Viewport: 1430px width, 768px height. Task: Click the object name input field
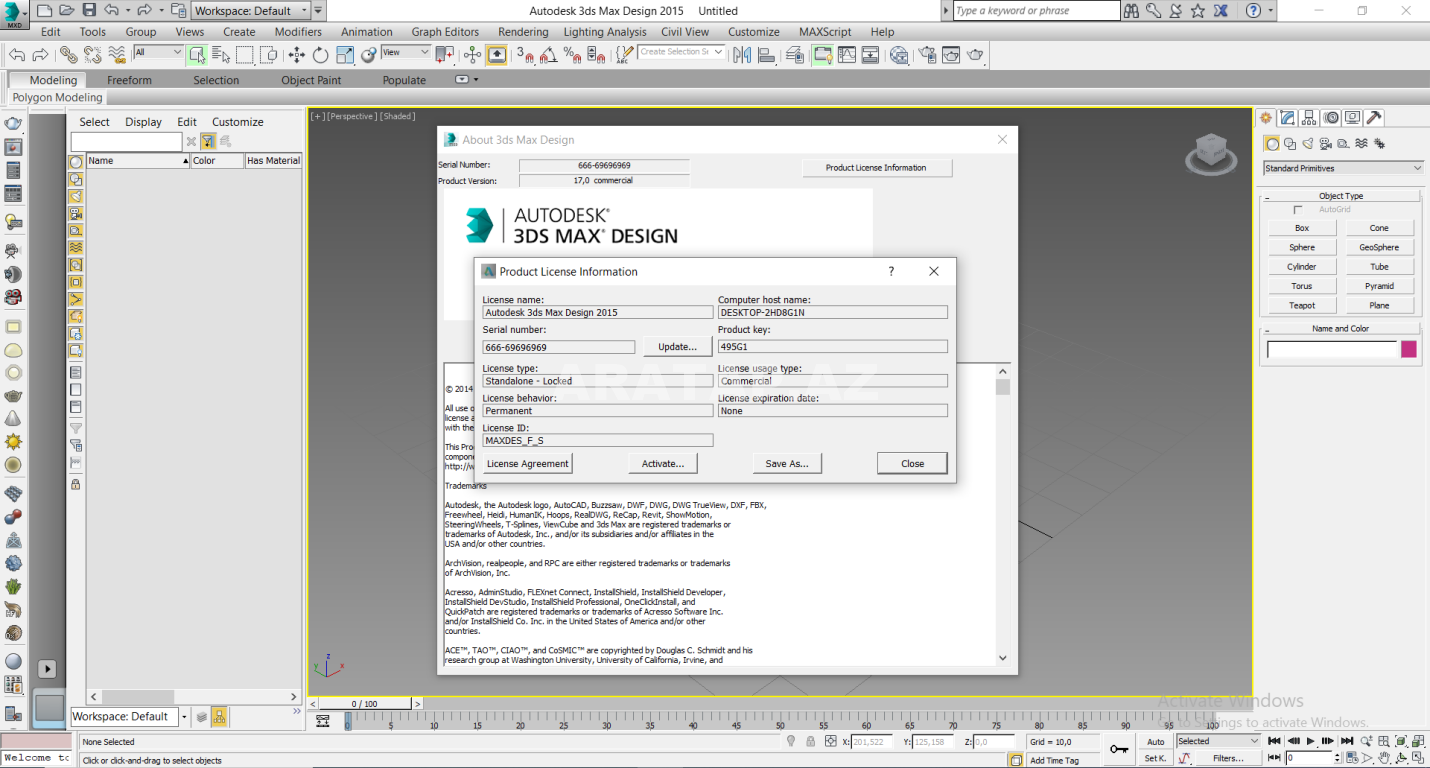tap(1332, 349)
